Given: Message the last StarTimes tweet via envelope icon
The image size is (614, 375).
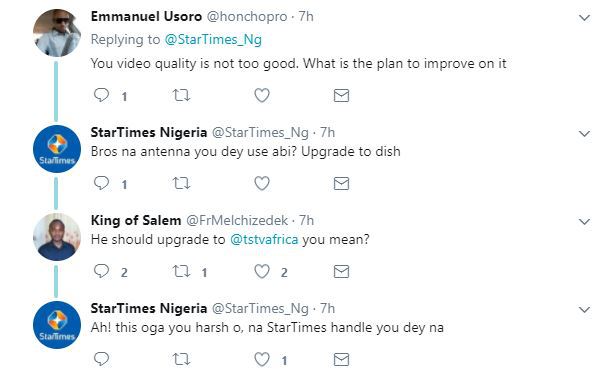Looking at the screenshot, I should (341, 359).
